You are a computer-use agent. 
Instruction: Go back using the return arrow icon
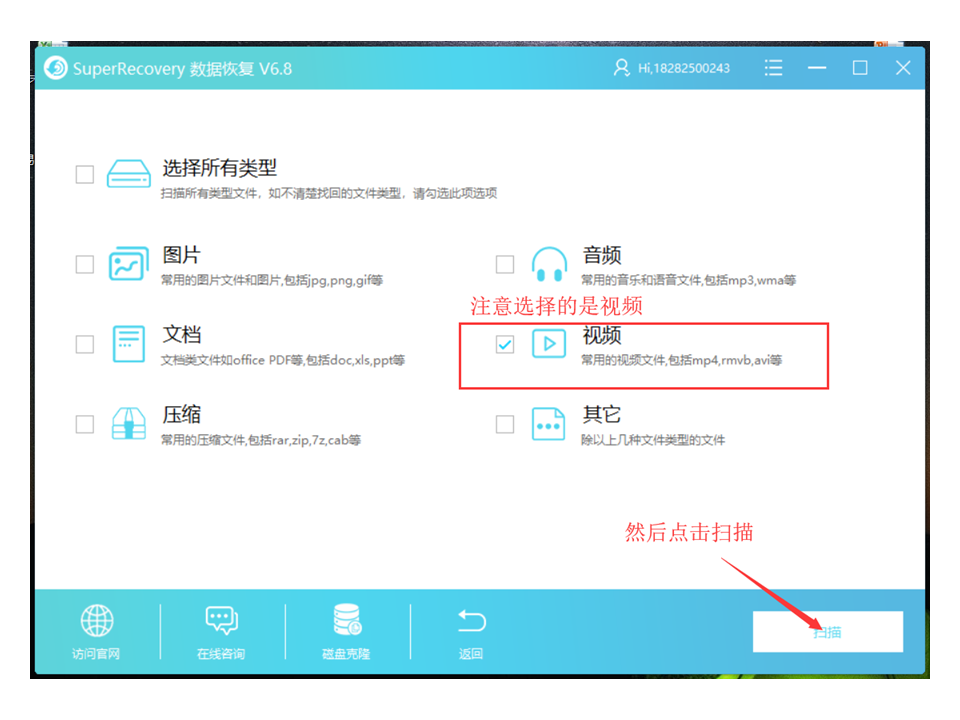click(471, 621)
